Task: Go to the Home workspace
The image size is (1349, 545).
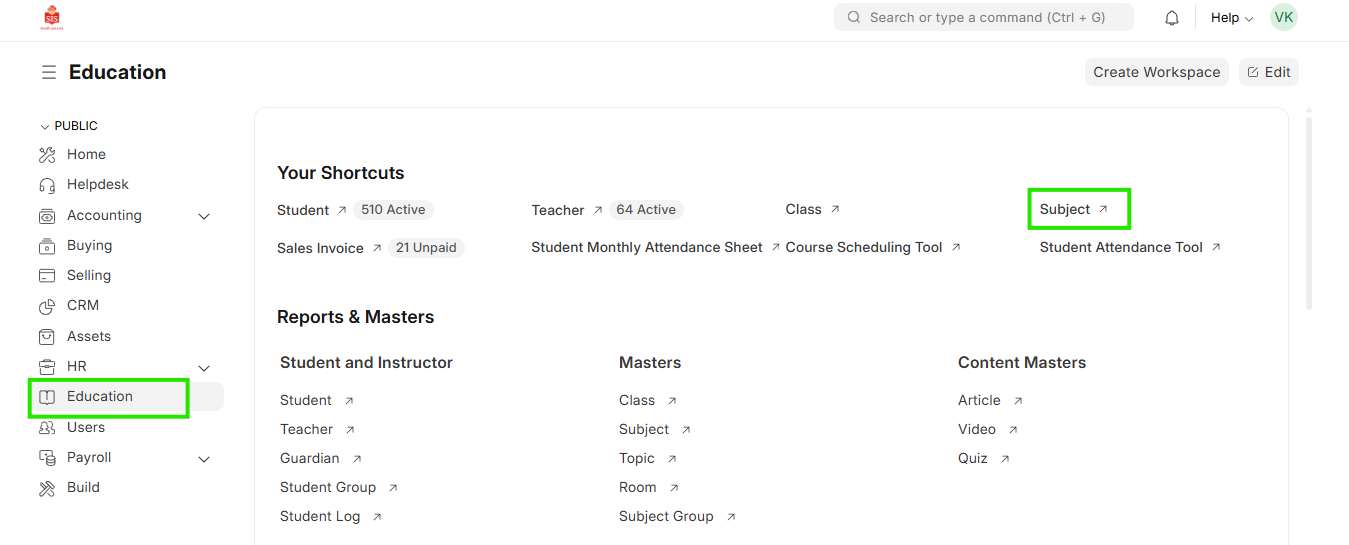Action: pos(86,154)
